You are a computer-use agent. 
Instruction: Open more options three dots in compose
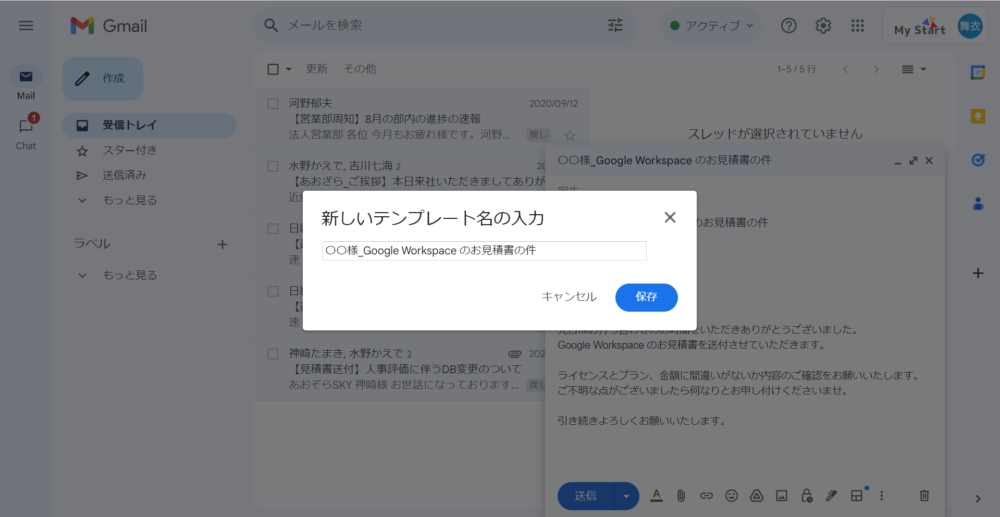(882, 495)
